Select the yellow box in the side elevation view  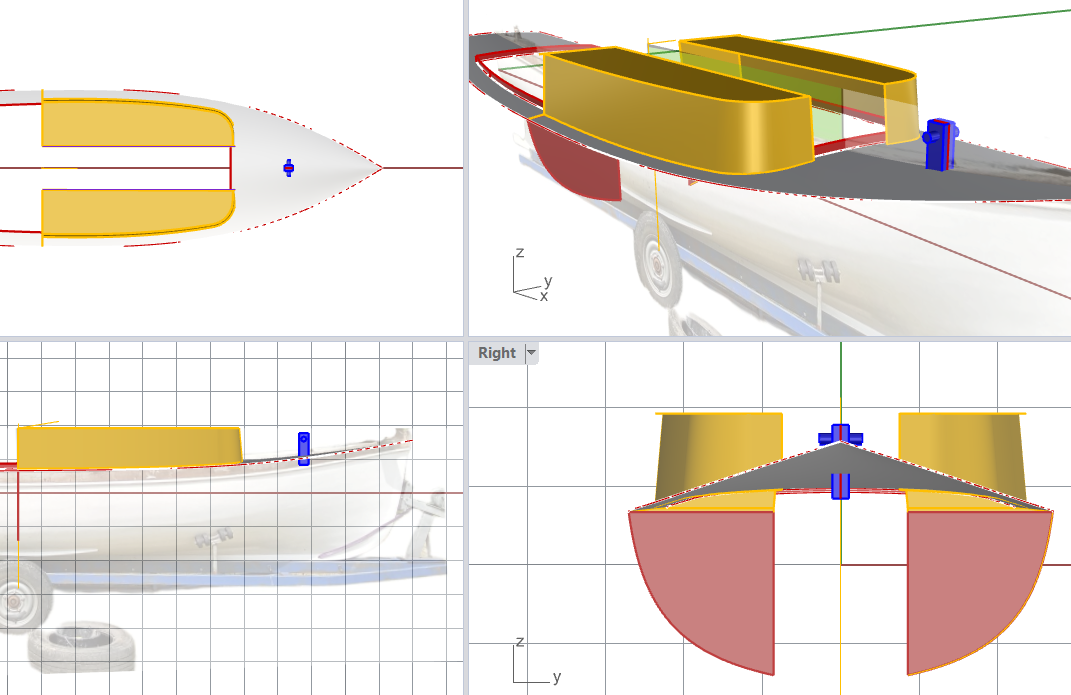tap(130, 446)
